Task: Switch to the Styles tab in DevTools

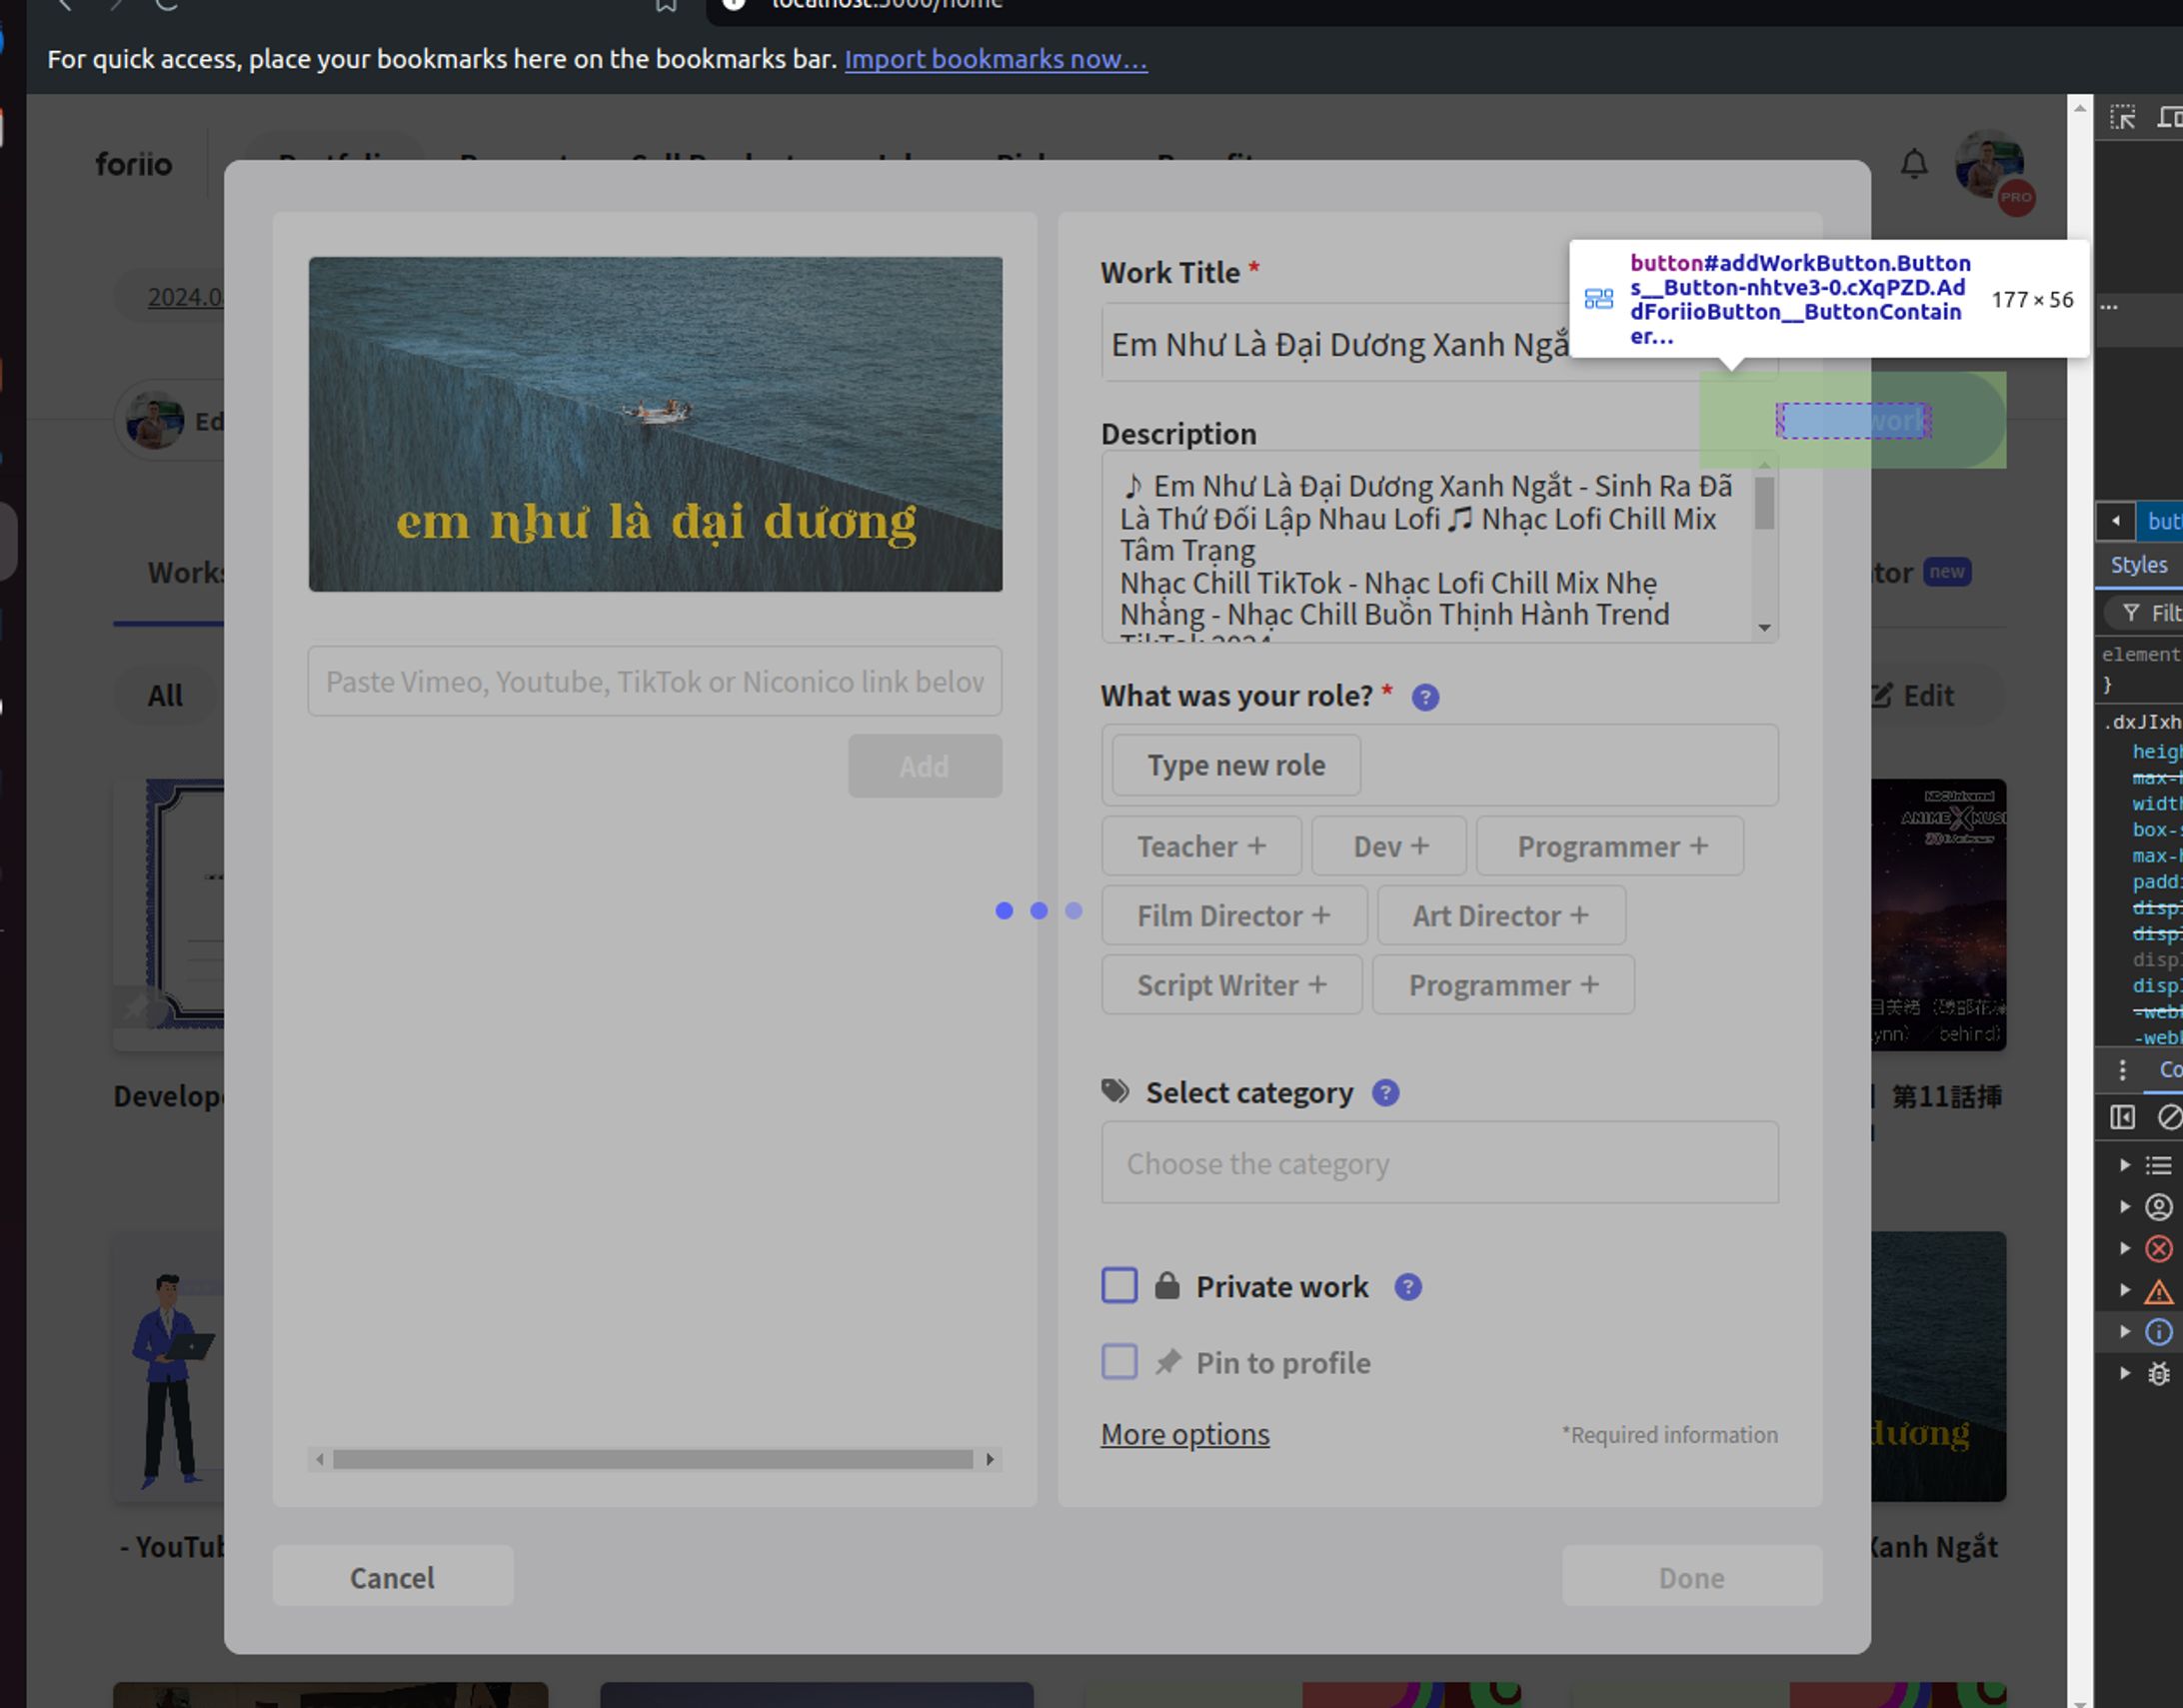Action: (2139, 565)
